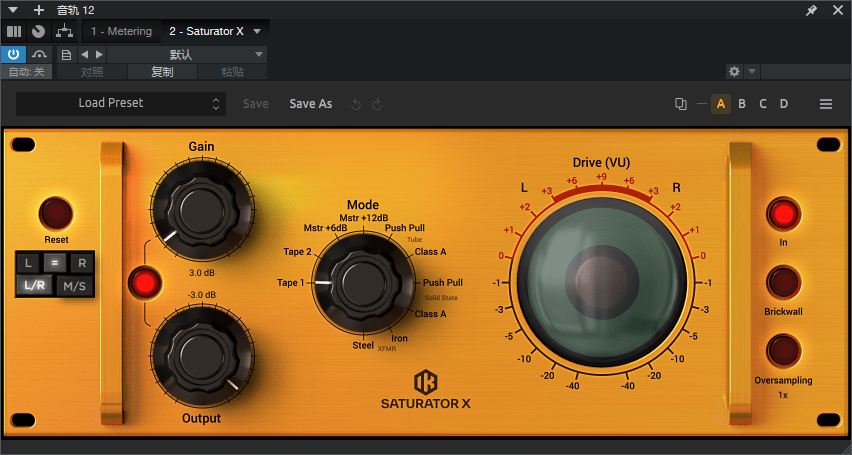Open the hamburger menu icon

826,104
